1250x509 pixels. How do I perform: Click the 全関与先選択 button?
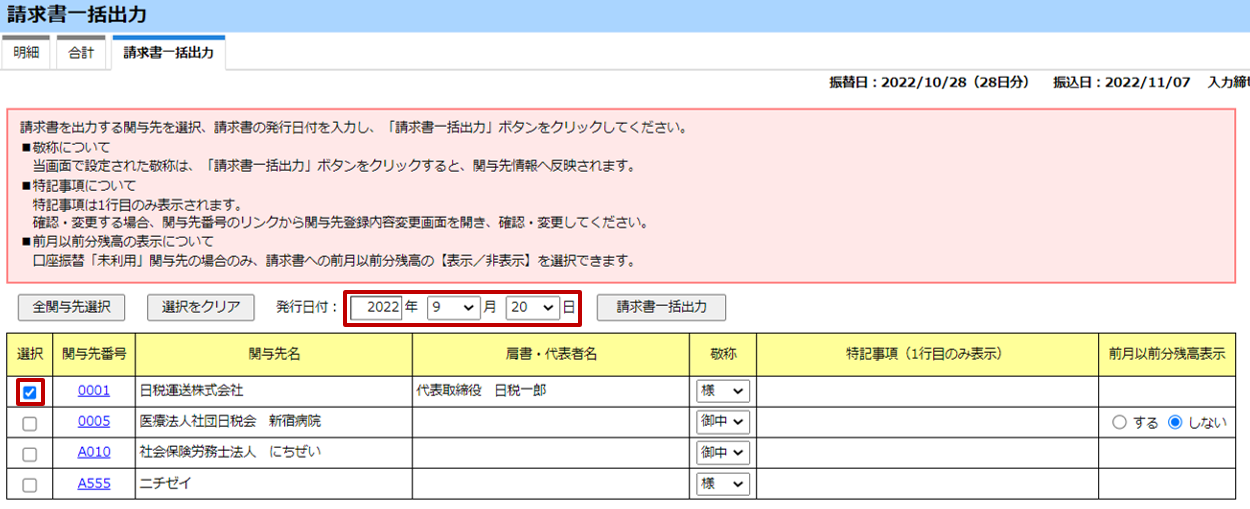[71, 307]
